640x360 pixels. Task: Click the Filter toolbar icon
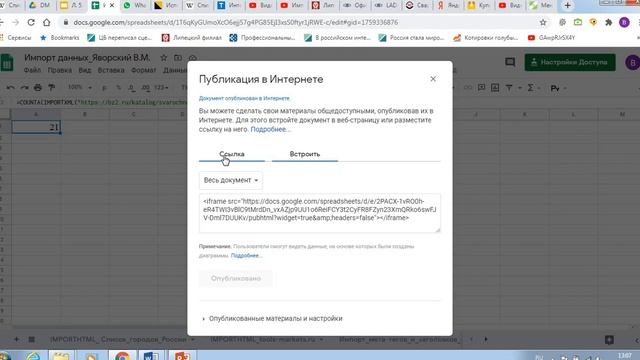click(509, 87)
